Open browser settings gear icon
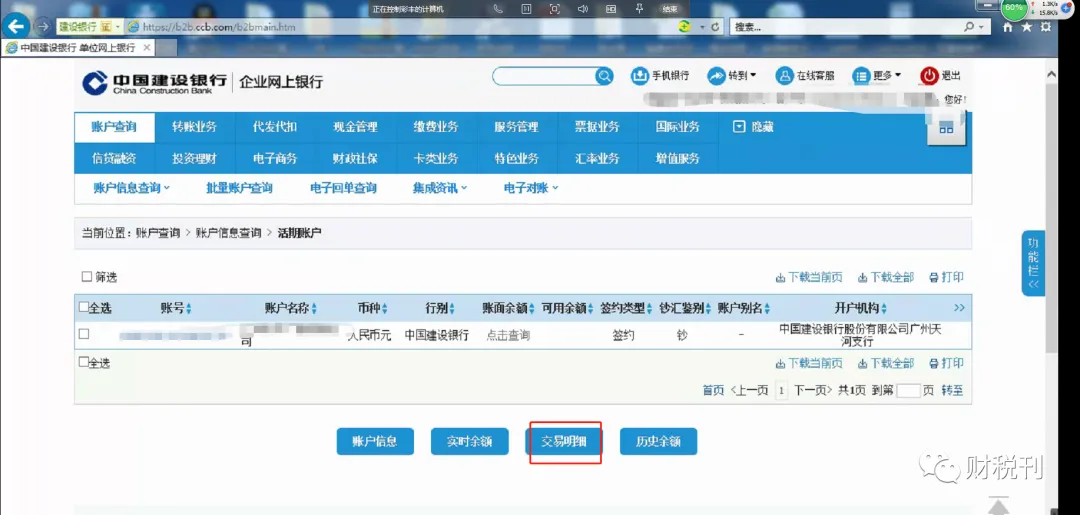Viewport: 1080px width, 515px height. 1046,27
